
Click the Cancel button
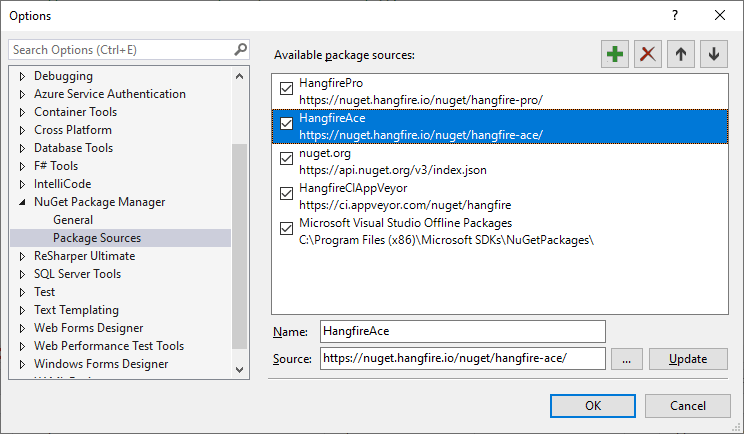pyautogui.click(x=688, y=406)
